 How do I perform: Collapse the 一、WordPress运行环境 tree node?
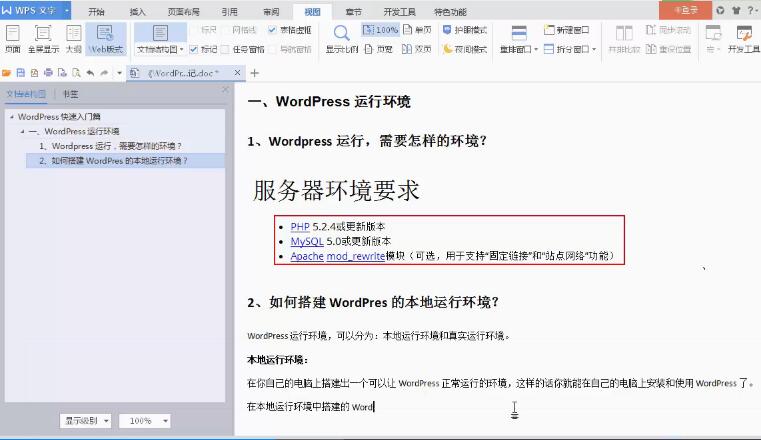click(22, 131)
